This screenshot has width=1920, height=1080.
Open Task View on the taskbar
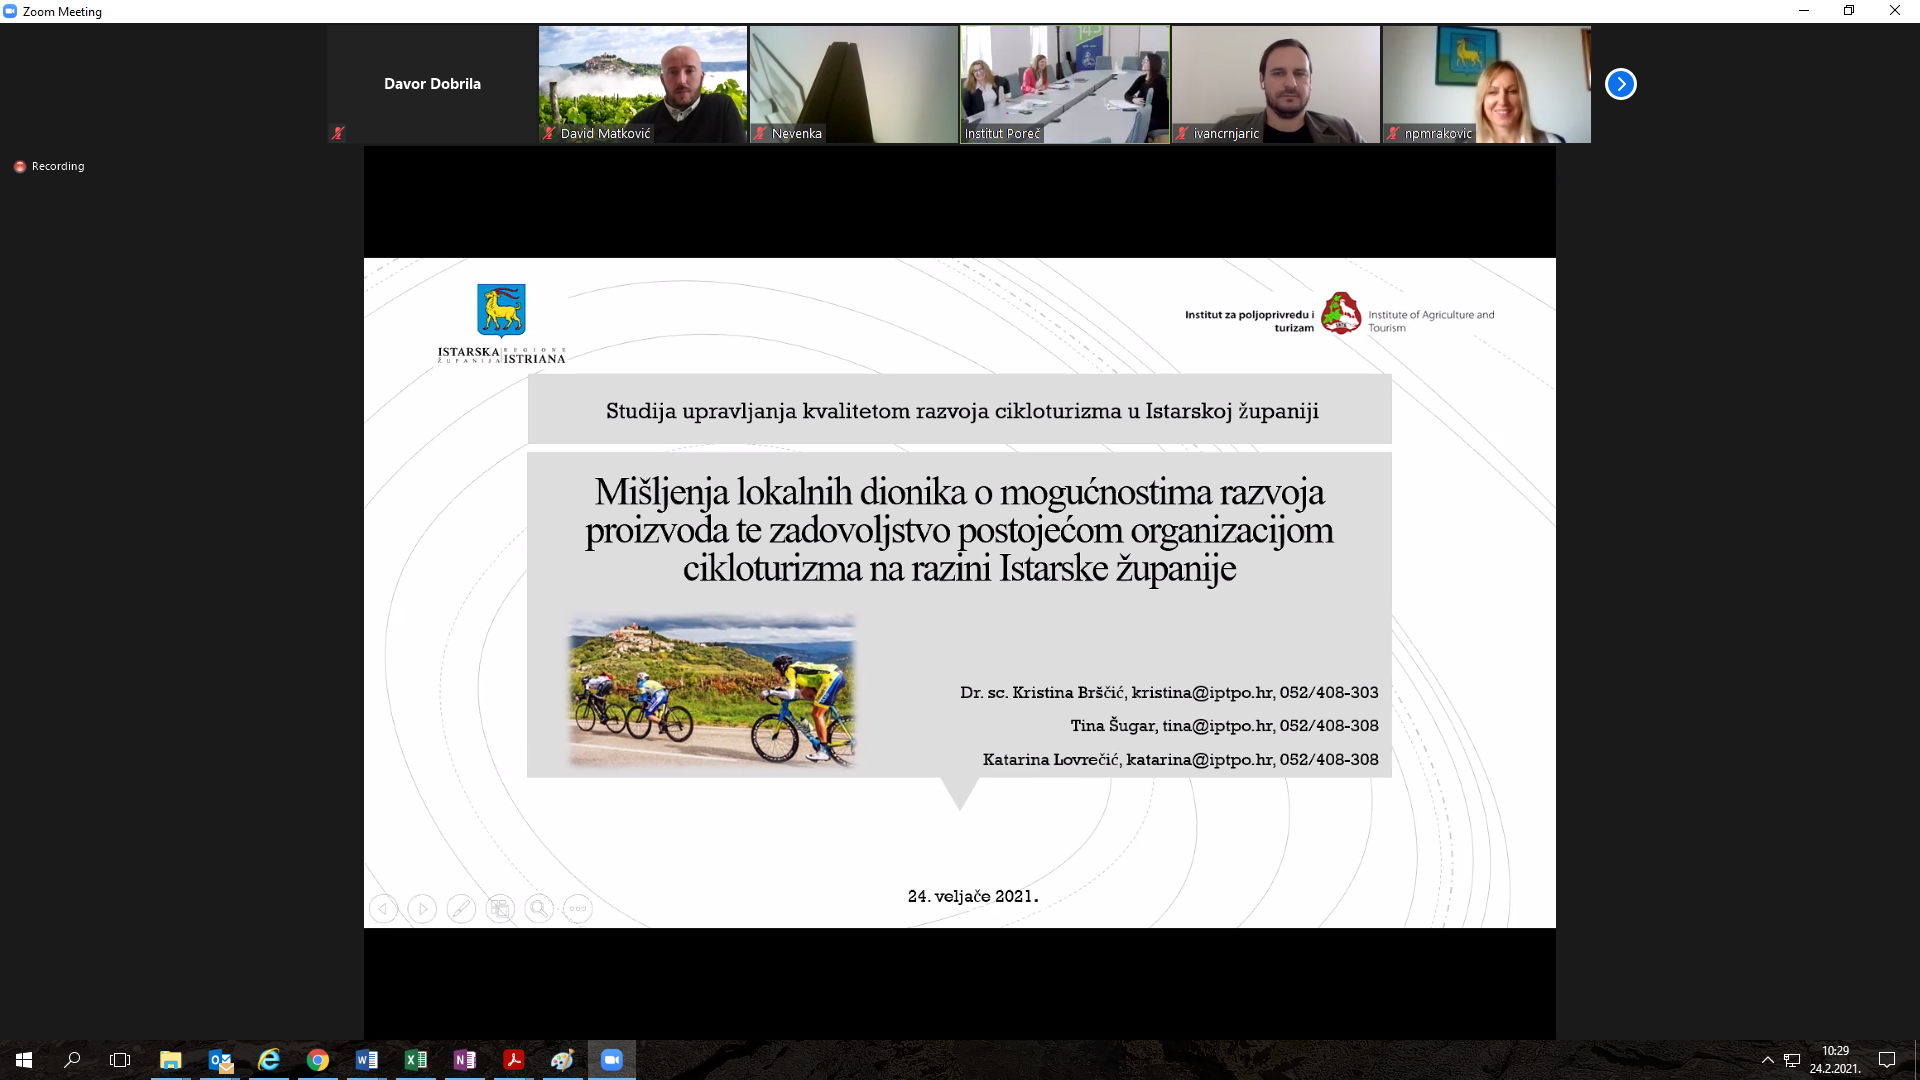[120, 1060]
